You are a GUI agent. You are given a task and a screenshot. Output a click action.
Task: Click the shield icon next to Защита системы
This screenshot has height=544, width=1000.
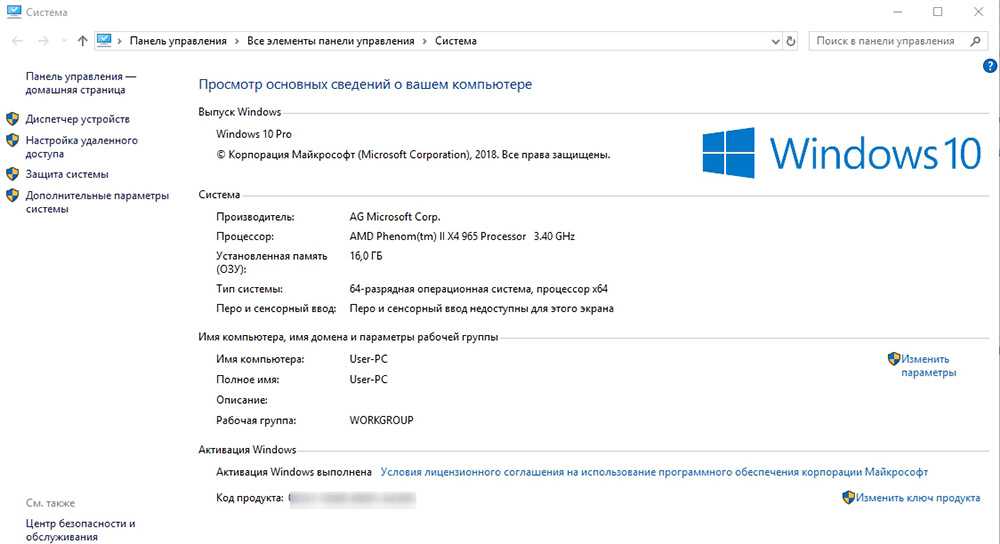point(12,173)
